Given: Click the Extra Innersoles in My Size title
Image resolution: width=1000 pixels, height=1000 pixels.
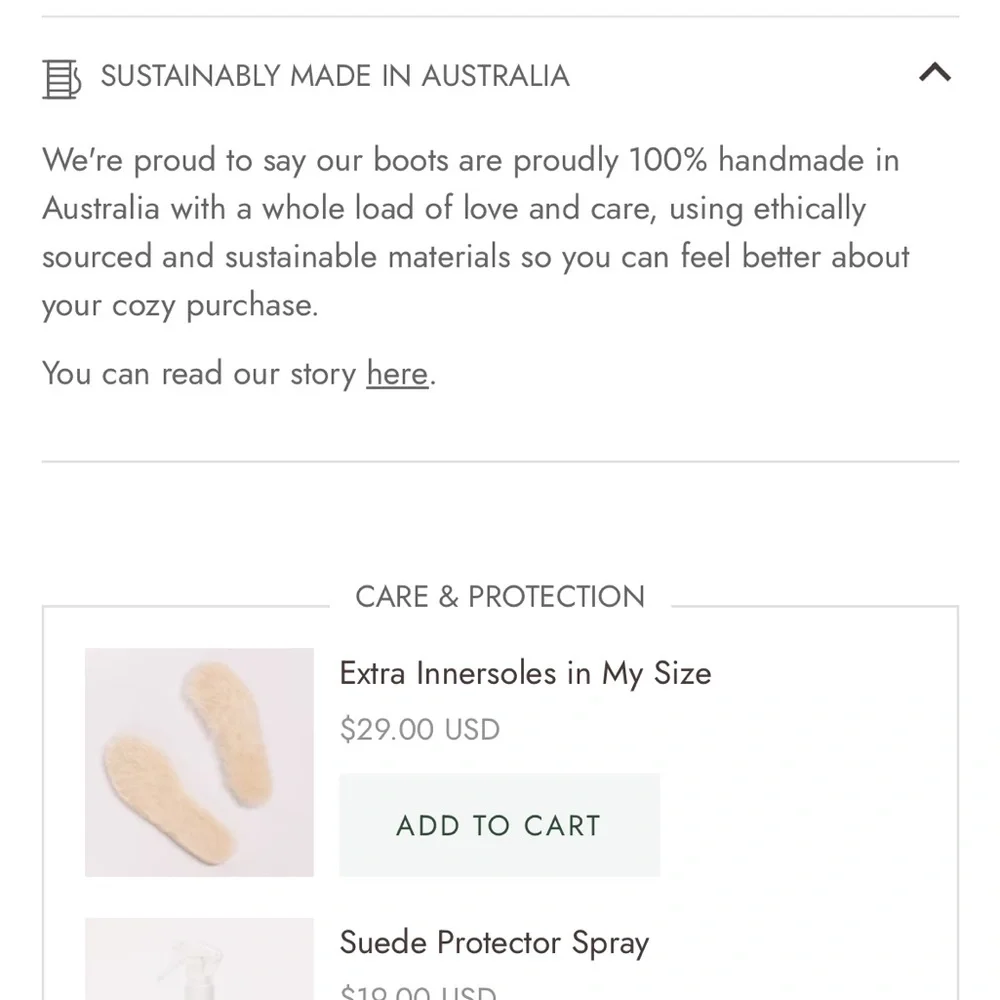Looking at the screenshot, I should pos(525,673).
